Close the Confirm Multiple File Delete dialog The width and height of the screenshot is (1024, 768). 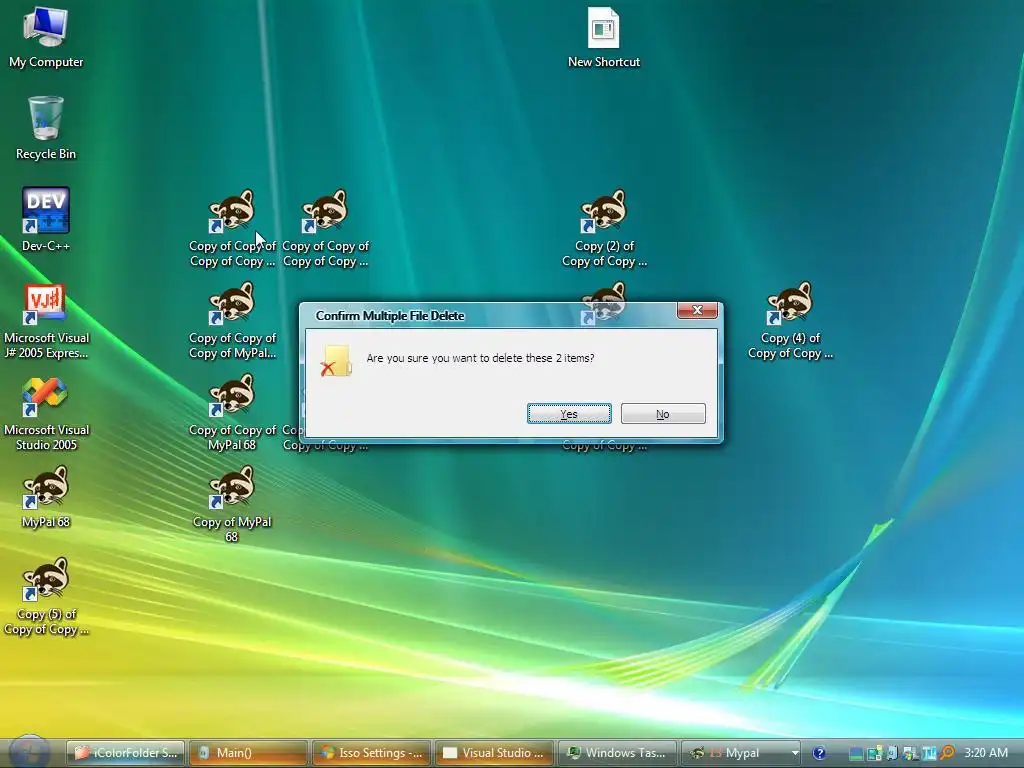point(697,310)
